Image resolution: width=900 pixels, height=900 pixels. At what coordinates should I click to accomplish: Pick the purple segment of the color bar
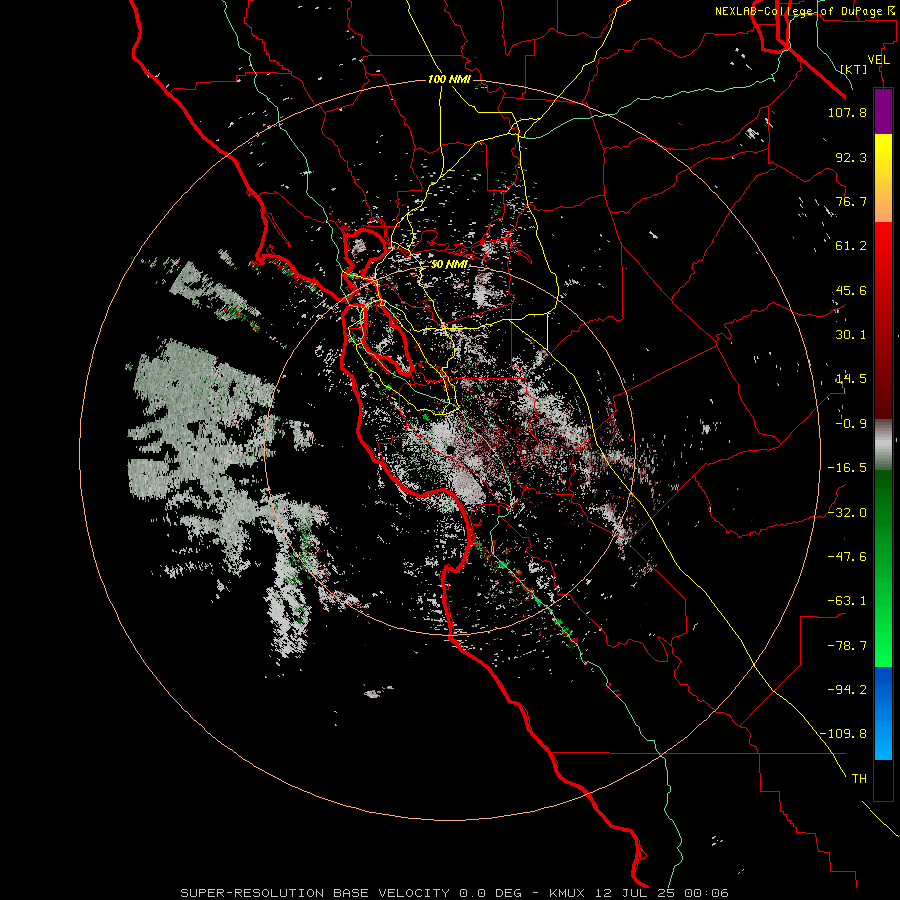[883, 111]
